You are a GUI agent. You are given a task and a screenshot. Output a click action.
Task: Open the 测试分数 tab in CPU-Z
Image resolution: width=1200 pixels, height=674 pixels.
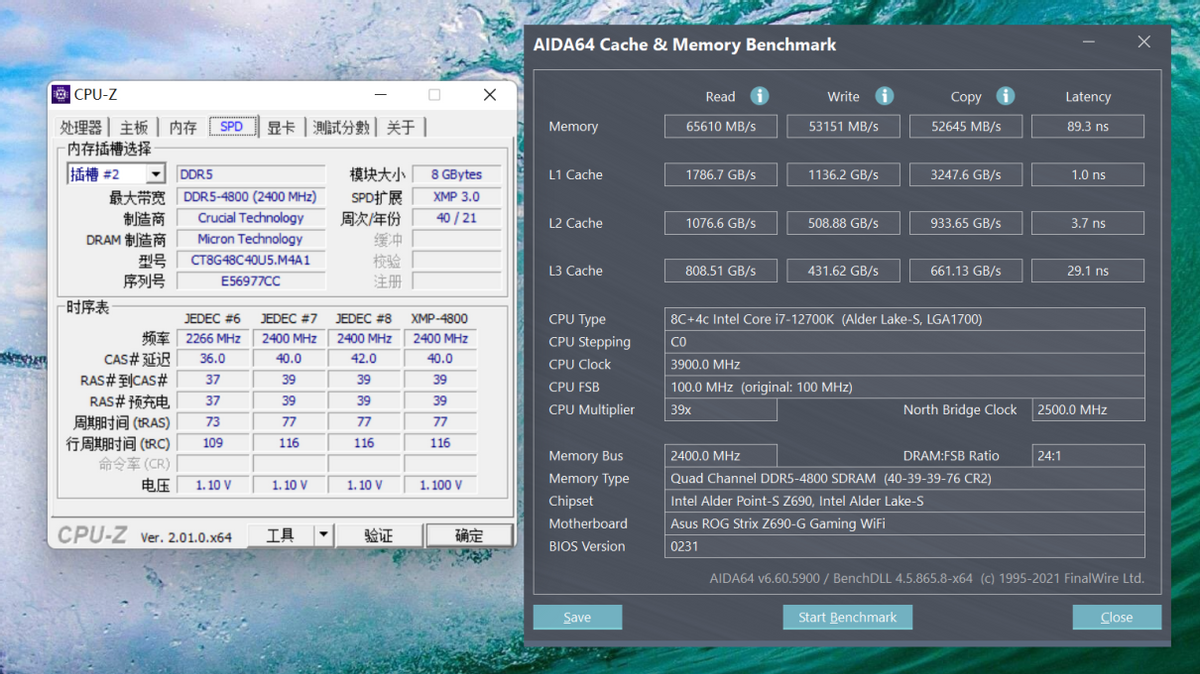tap(341, 127)
